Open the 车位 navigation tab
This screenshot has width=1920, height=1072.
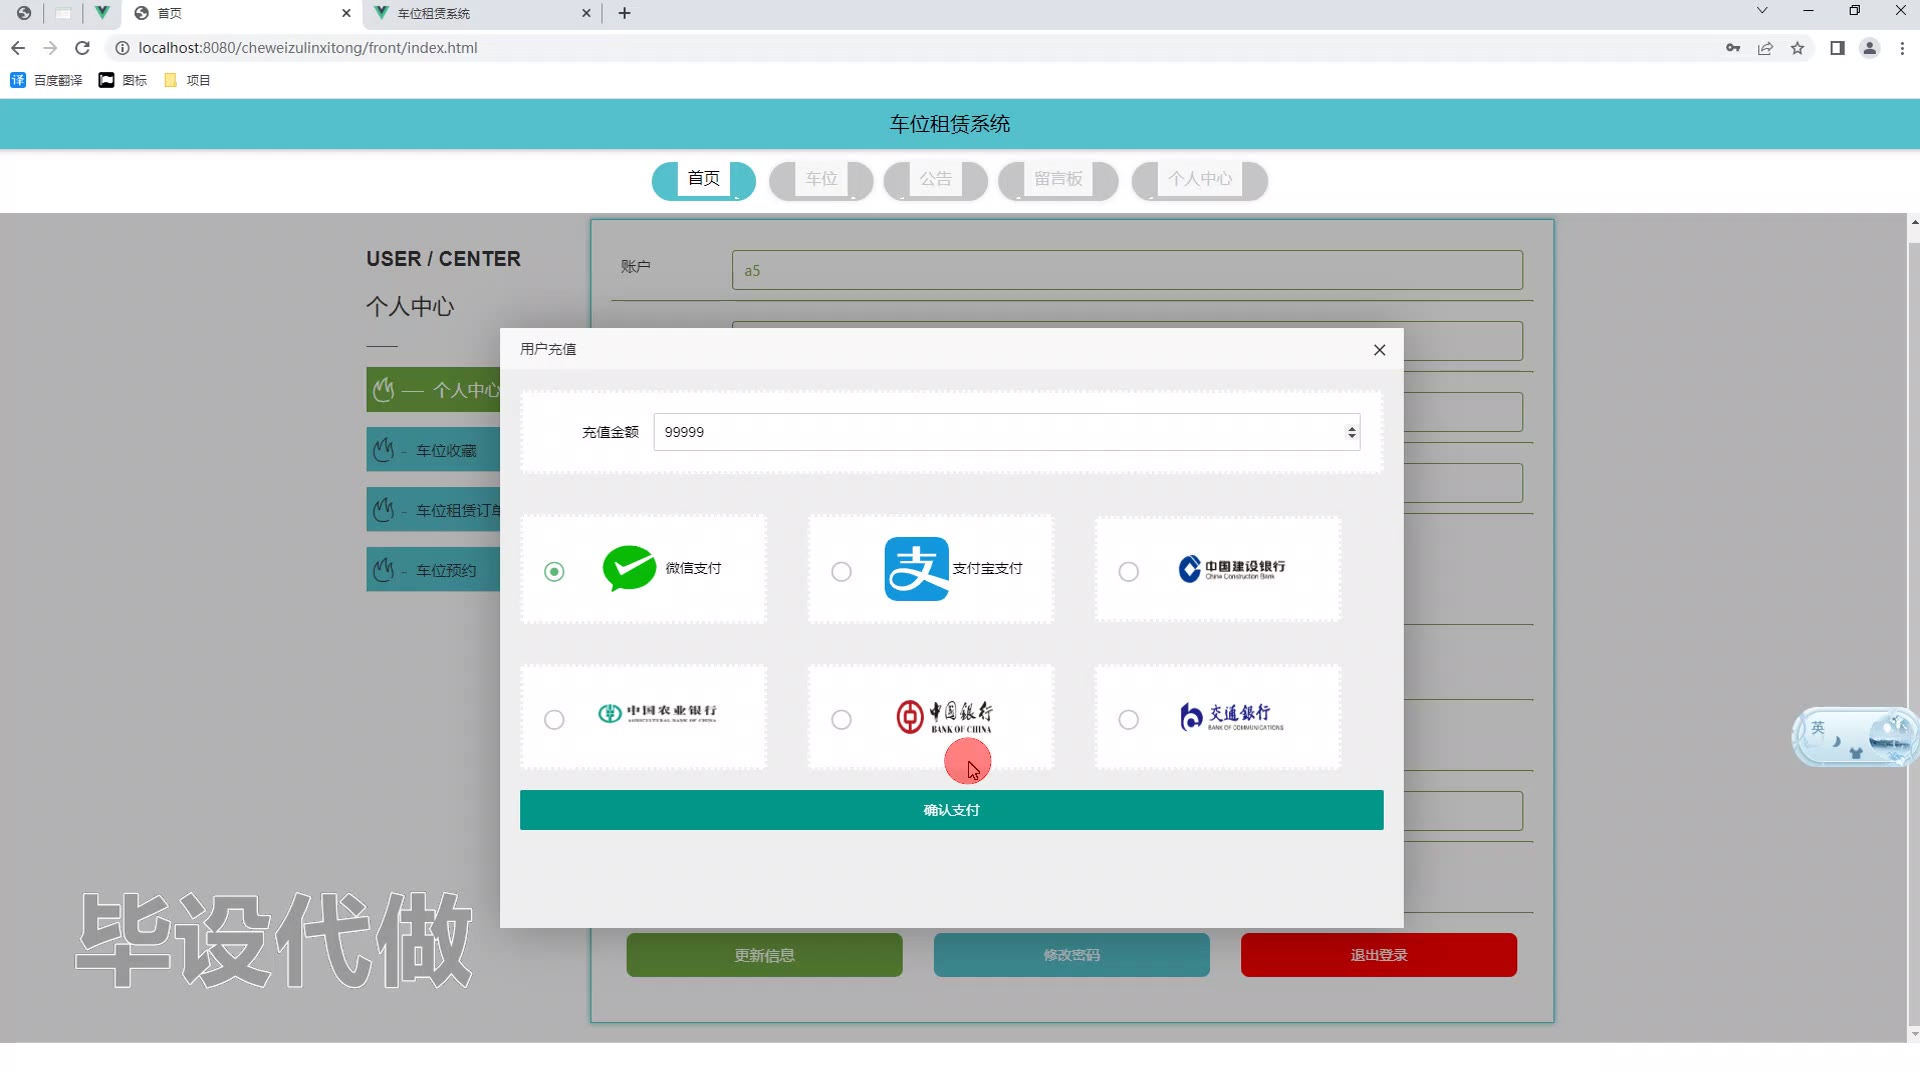pos(821,179)
